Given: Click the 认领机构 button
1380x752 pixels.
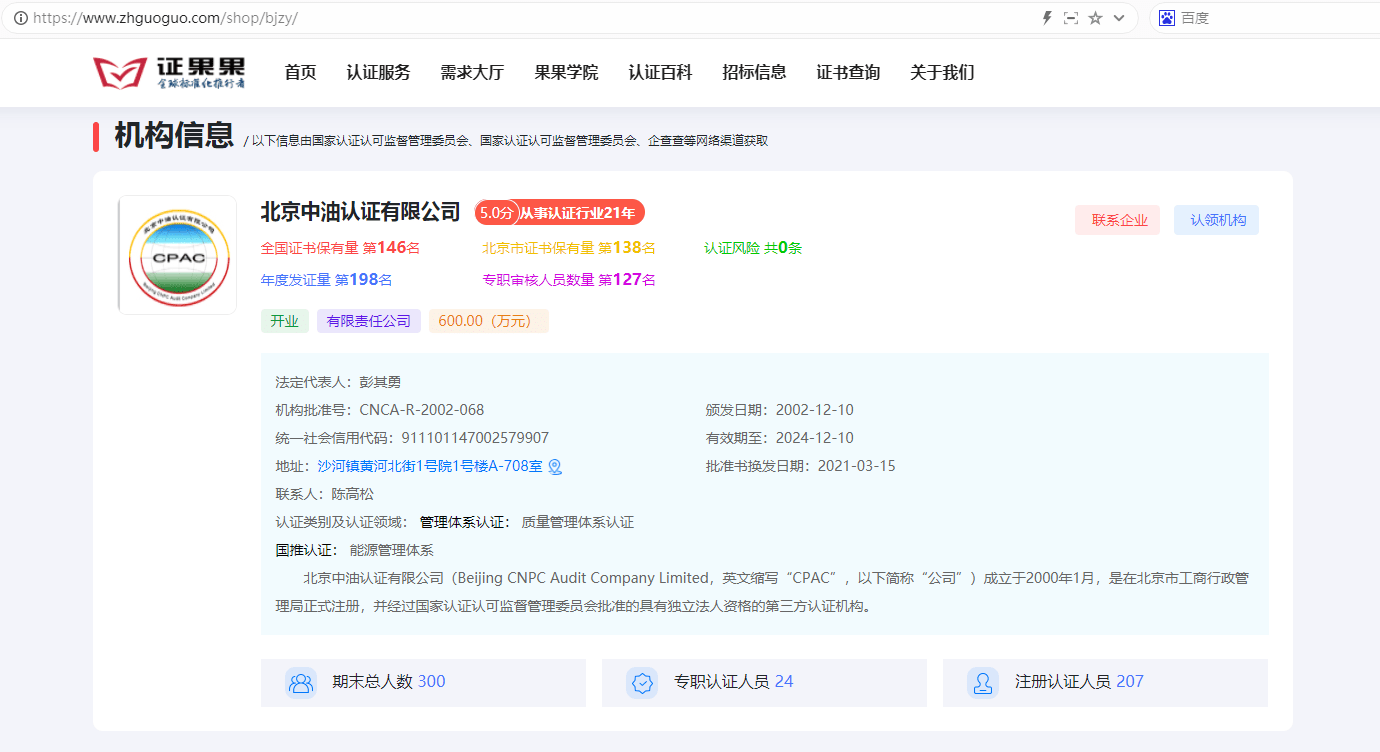Looking at the screenshot, I should (1216, 220).
